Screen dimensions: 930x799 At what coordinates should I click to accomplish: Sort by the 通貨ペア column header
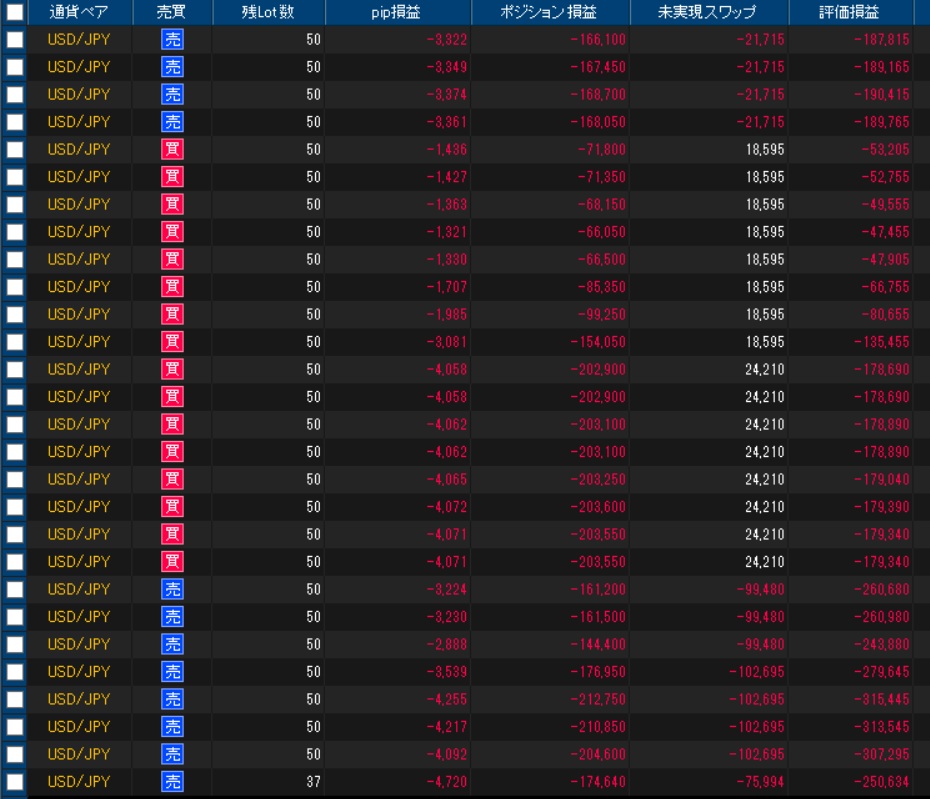pos(79,12)
